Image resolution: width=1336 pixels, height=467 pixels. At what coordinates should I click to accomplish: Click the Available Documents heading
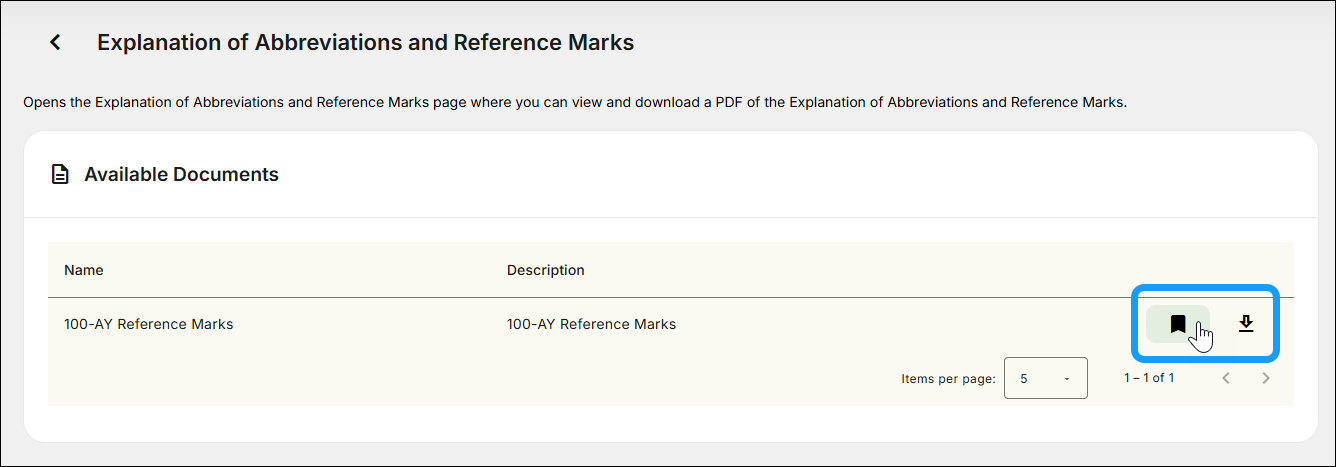pyautogui.click(x=181, y=174)
